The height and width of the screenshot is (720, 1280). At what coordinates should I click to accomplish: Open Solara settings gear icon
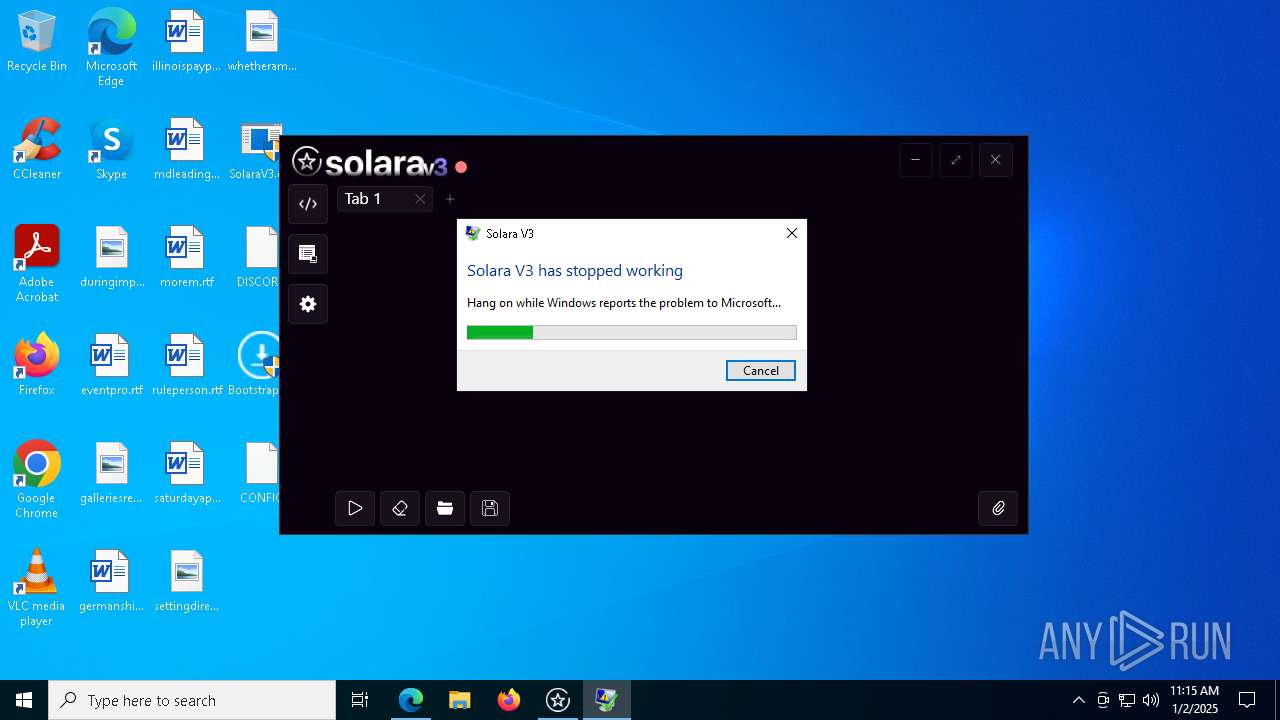point(308,304)
